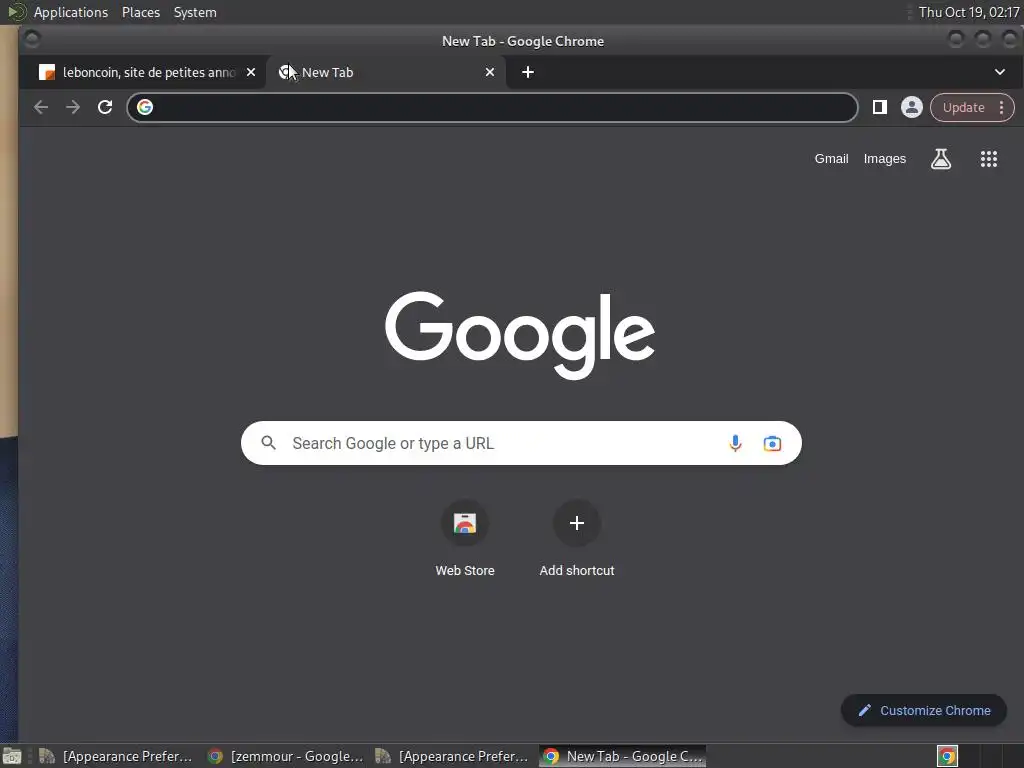Open a new tab with plus
Screen dimensions: 1024x768
[528, 72]
